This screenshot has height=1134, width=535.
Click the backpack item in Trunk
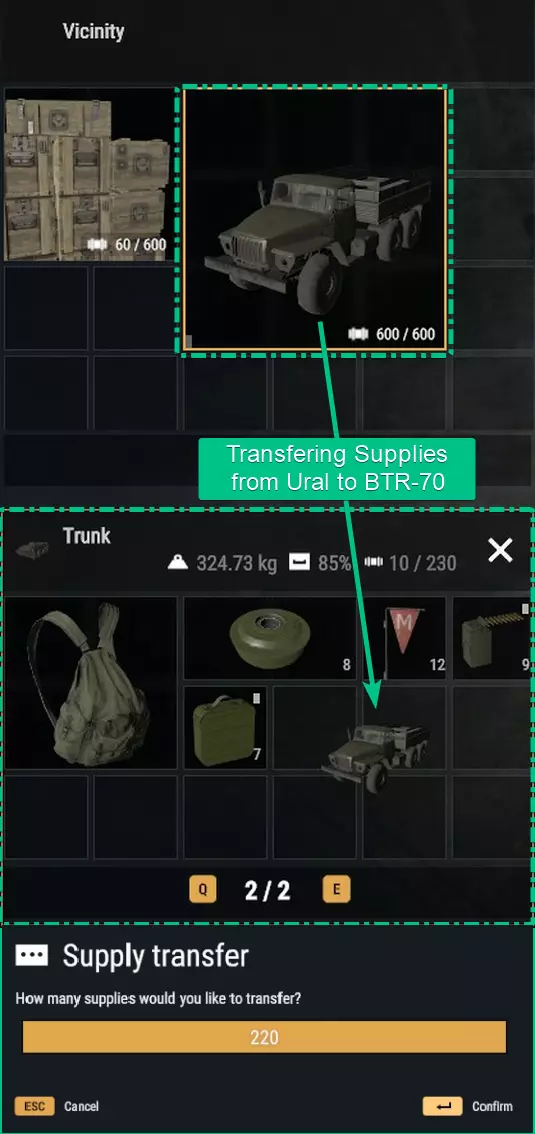[90, 683]
